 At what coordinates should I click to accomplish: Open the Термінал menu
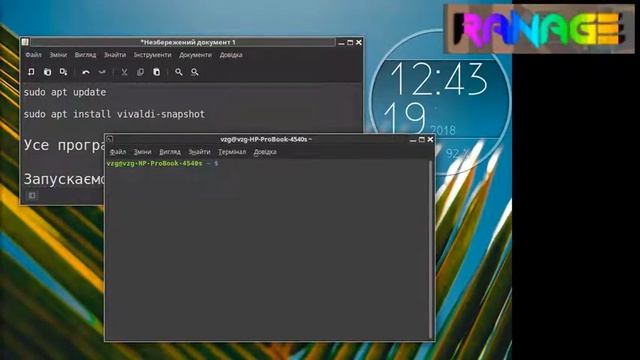tap(232, 152)
